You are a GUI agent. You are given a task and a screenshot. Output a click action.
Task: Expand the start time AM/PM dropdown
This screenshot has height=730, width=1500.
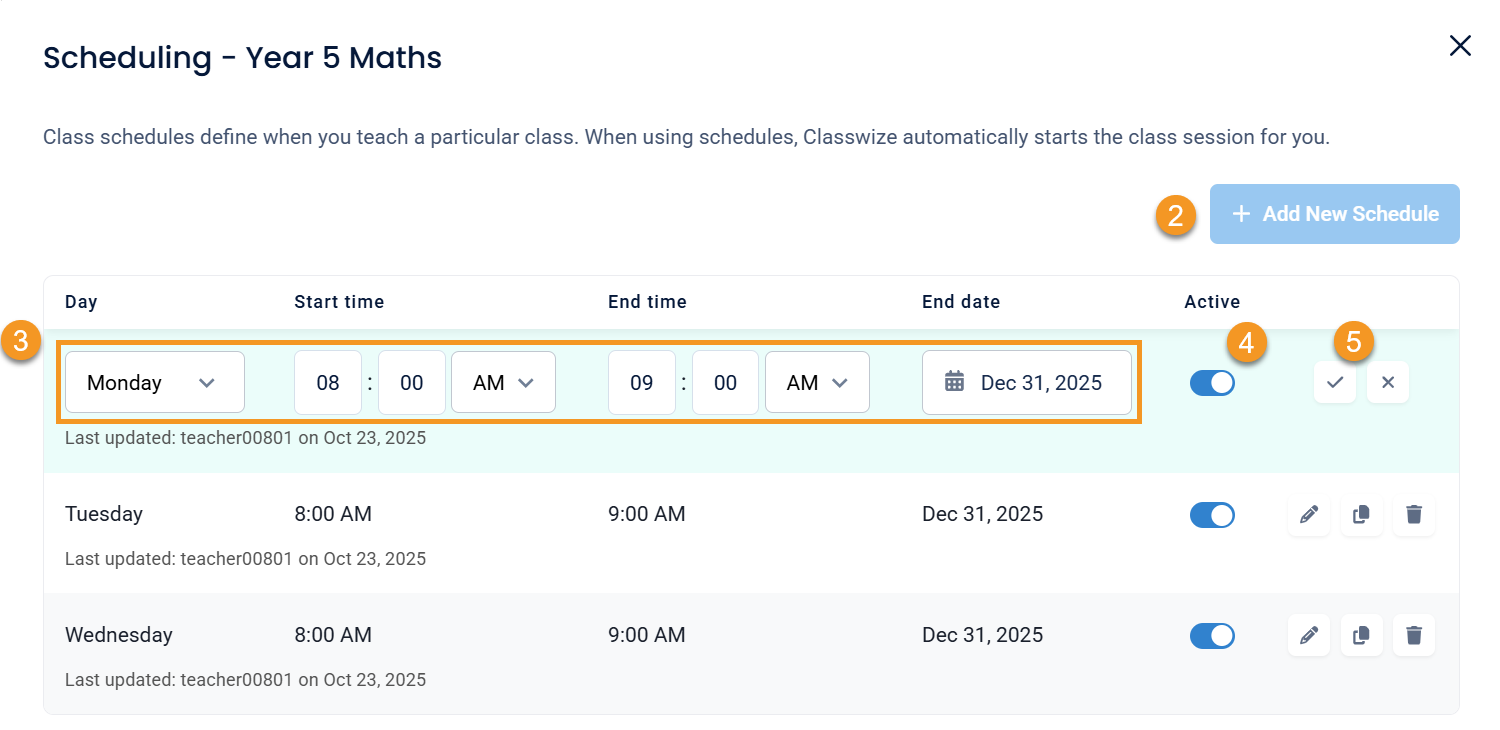(503, 382)
